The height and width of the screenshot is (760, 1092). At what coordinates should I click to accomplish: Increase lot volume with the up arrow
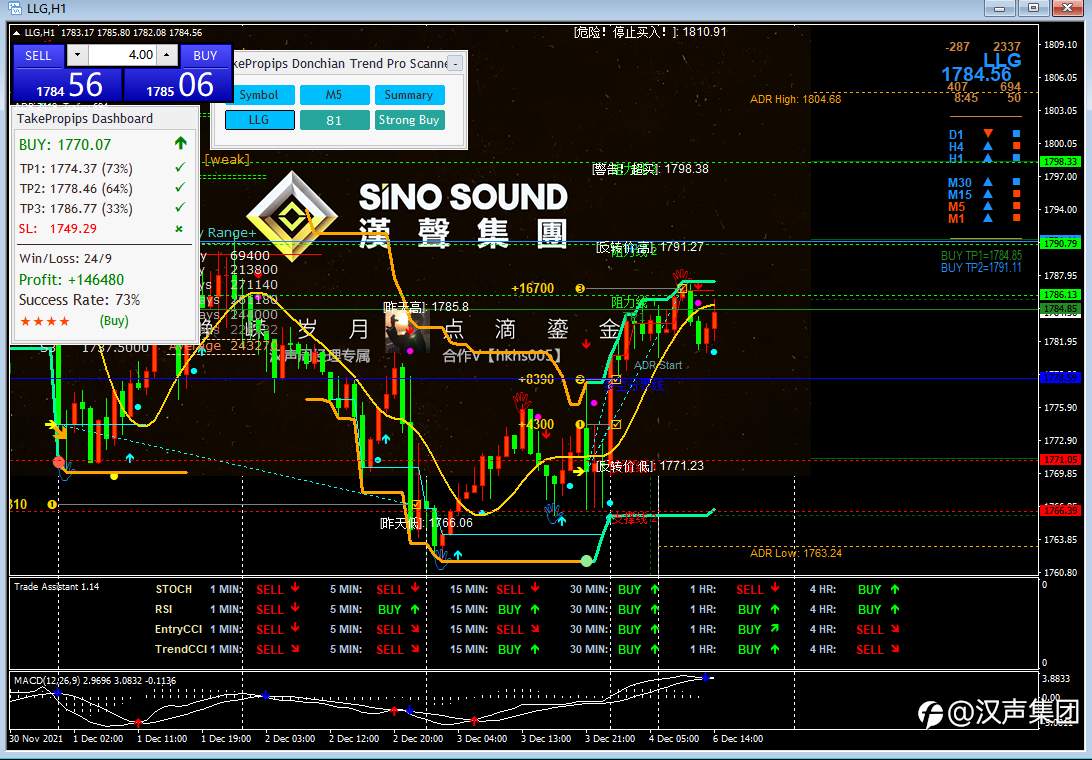[166, 55]
